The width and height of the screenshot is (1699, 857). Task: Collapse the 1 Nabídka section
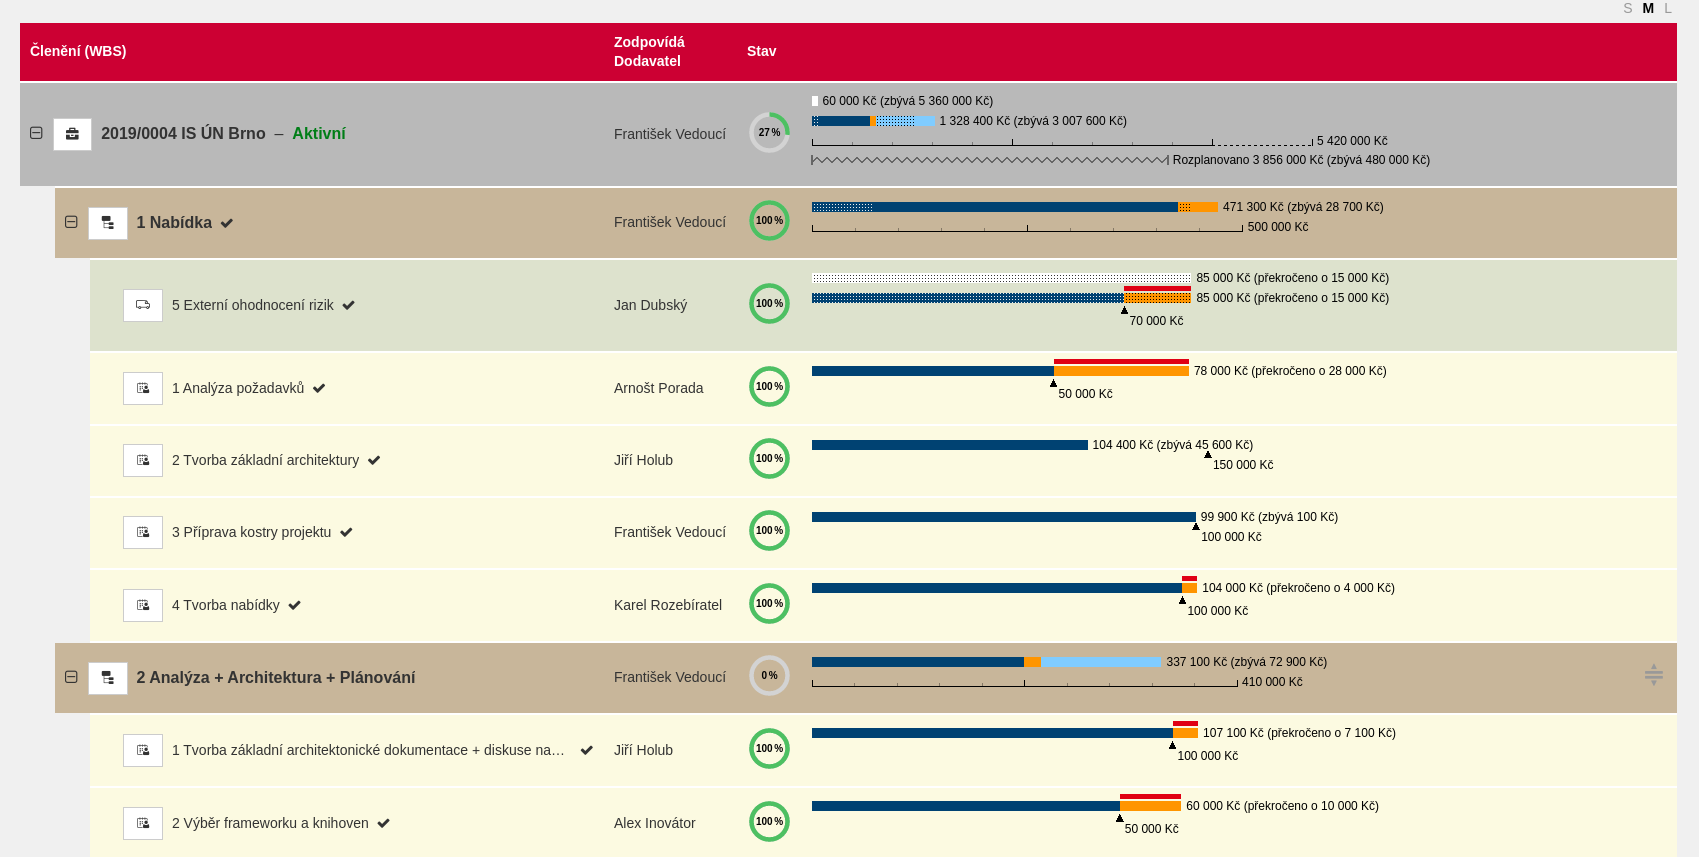tap(71, 222)
